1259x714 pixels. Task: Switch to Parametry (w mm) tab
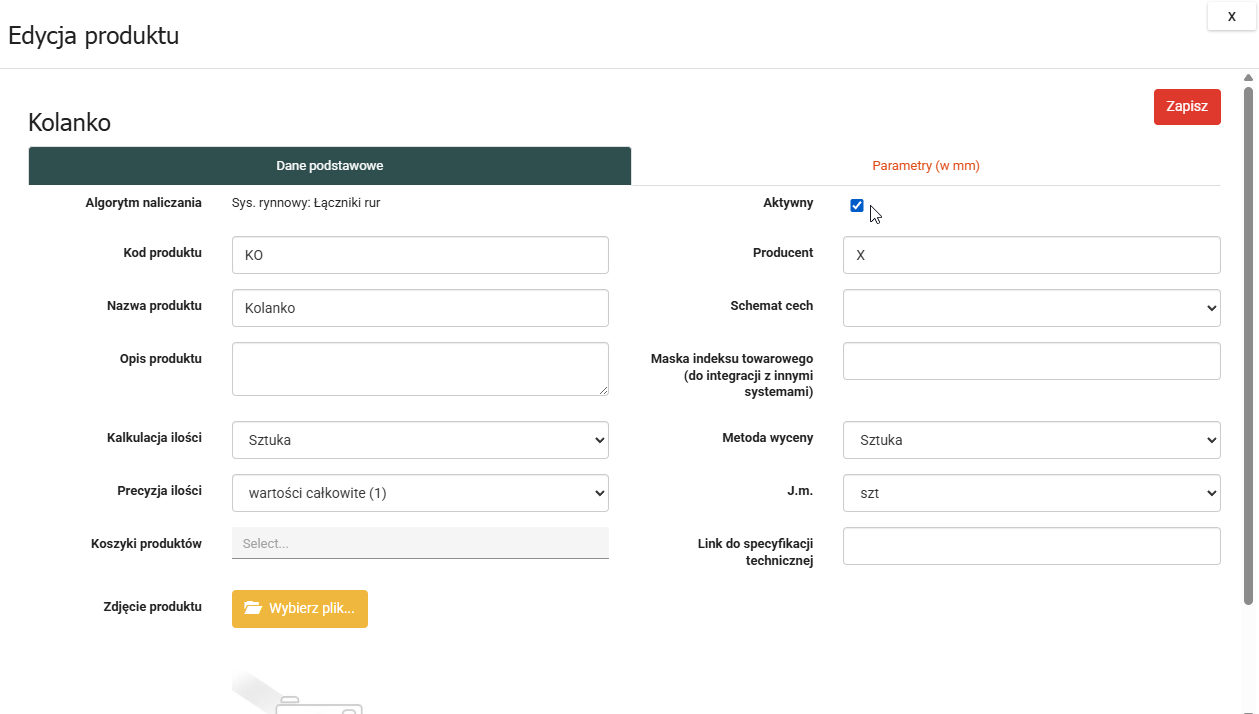[925, 166]
